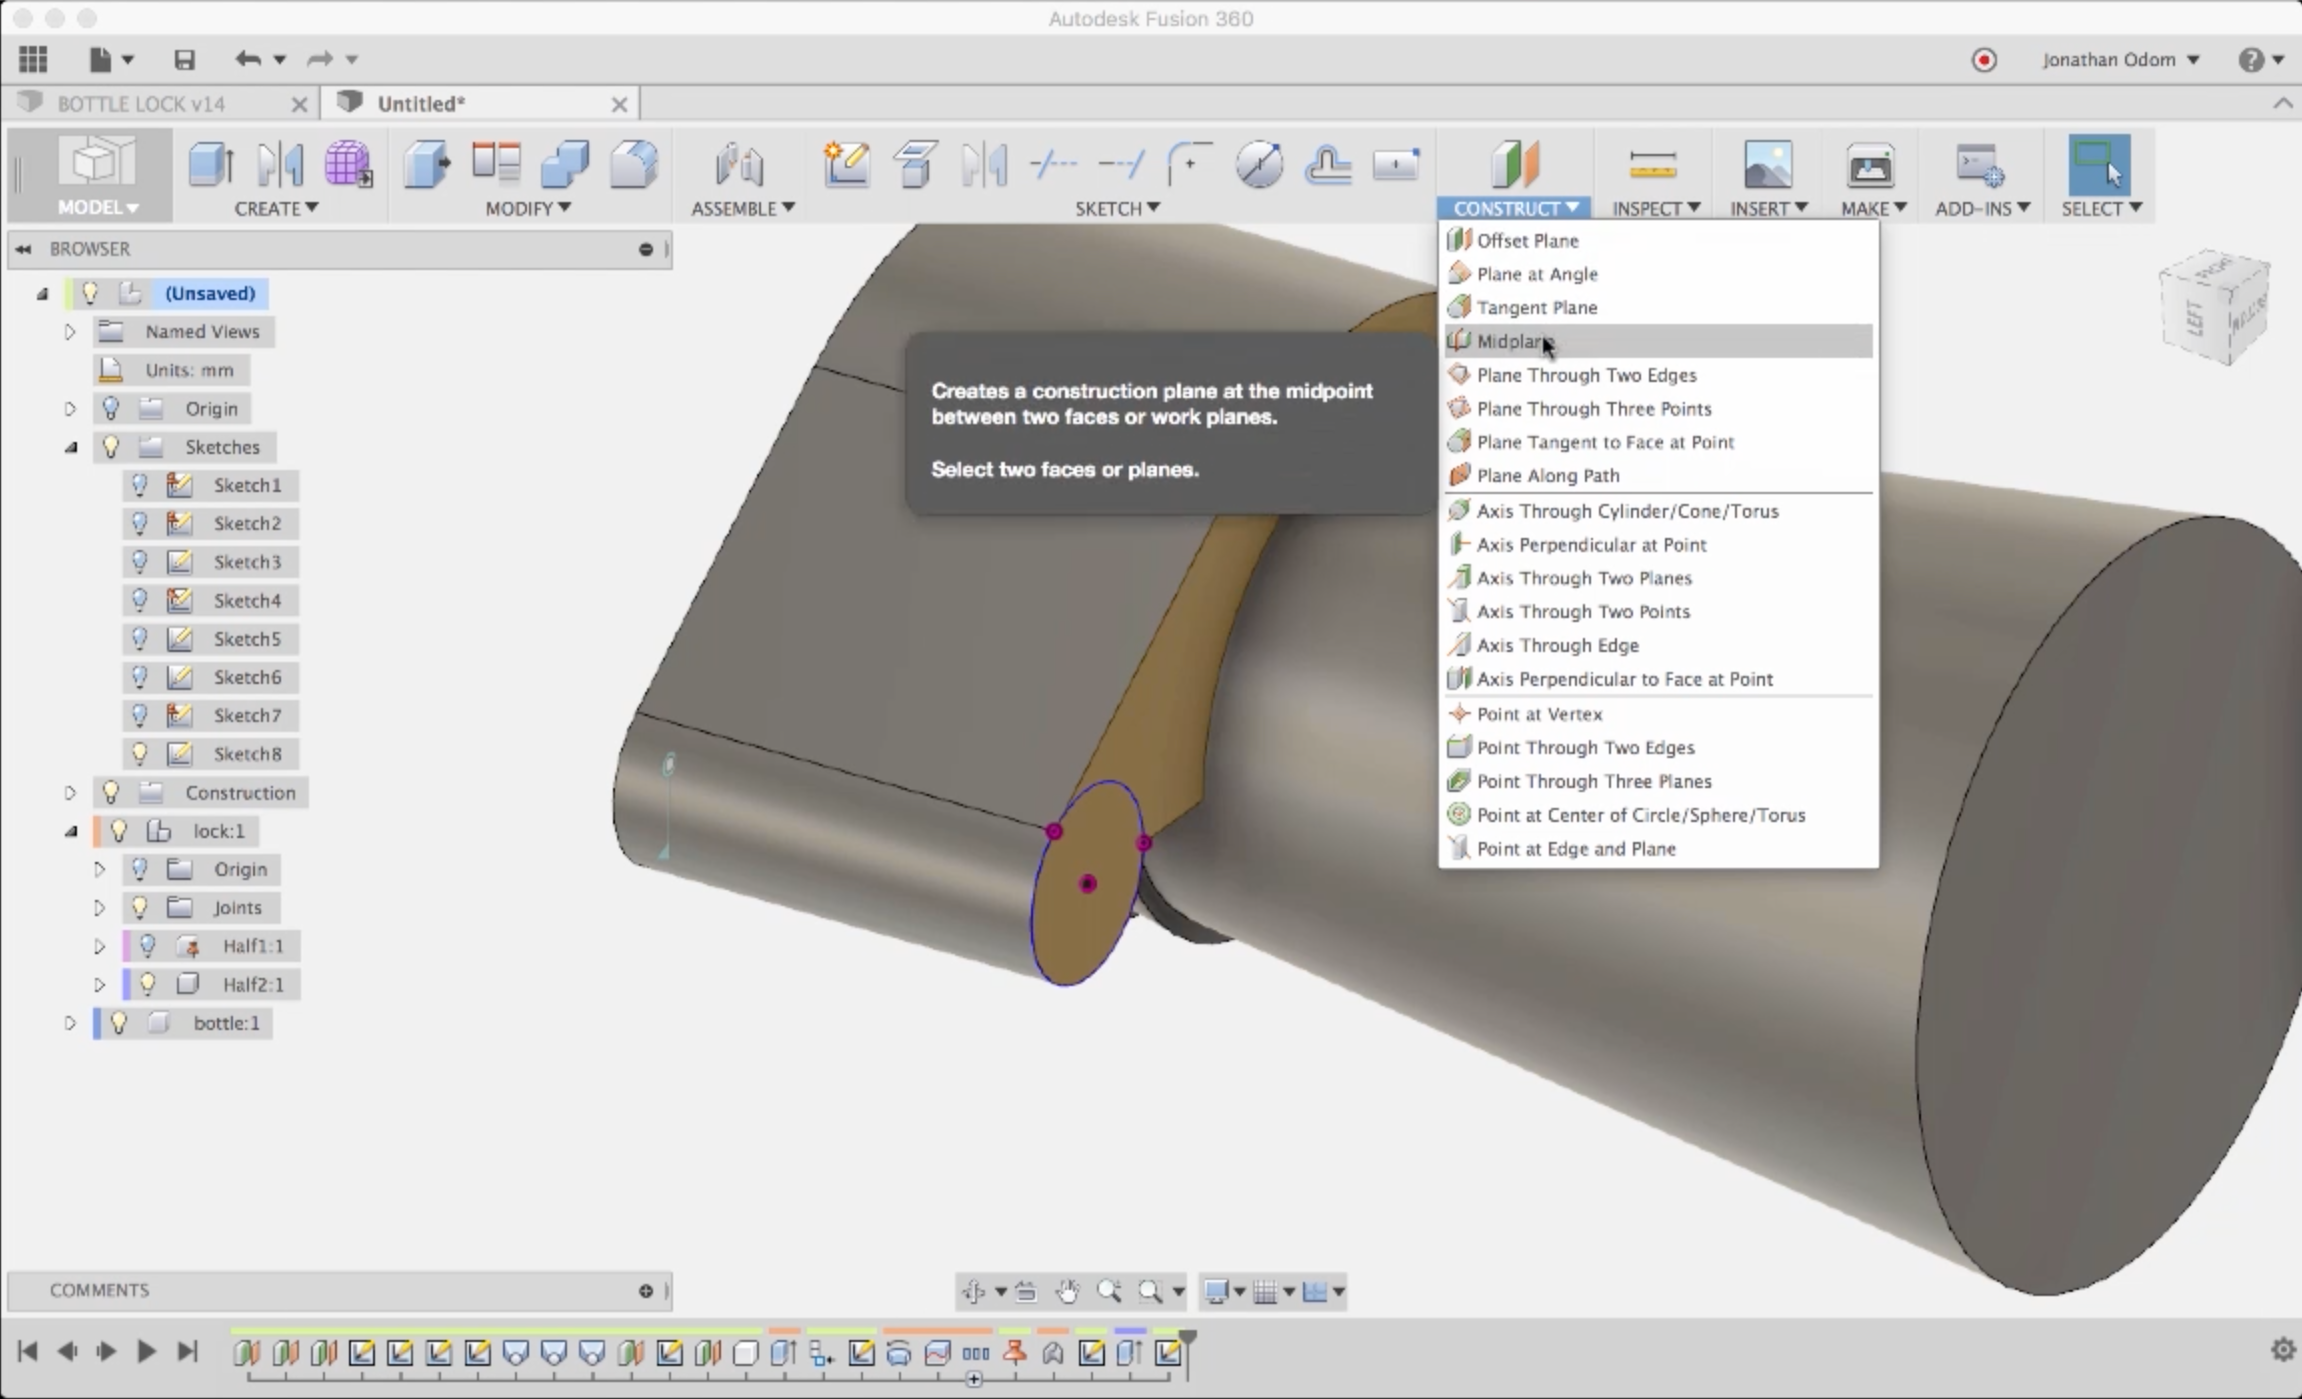The width and height of the screenshot is (2302, 1399).
Task: Select Midplane from Construct menu
Action: click(x=1511, y=341)
